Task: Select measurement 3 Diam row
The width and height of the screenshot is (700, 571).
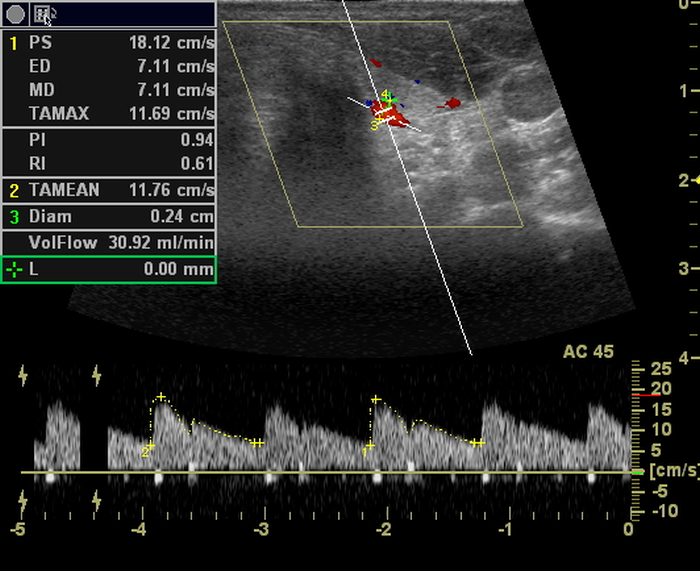Action: pos(110,216)
